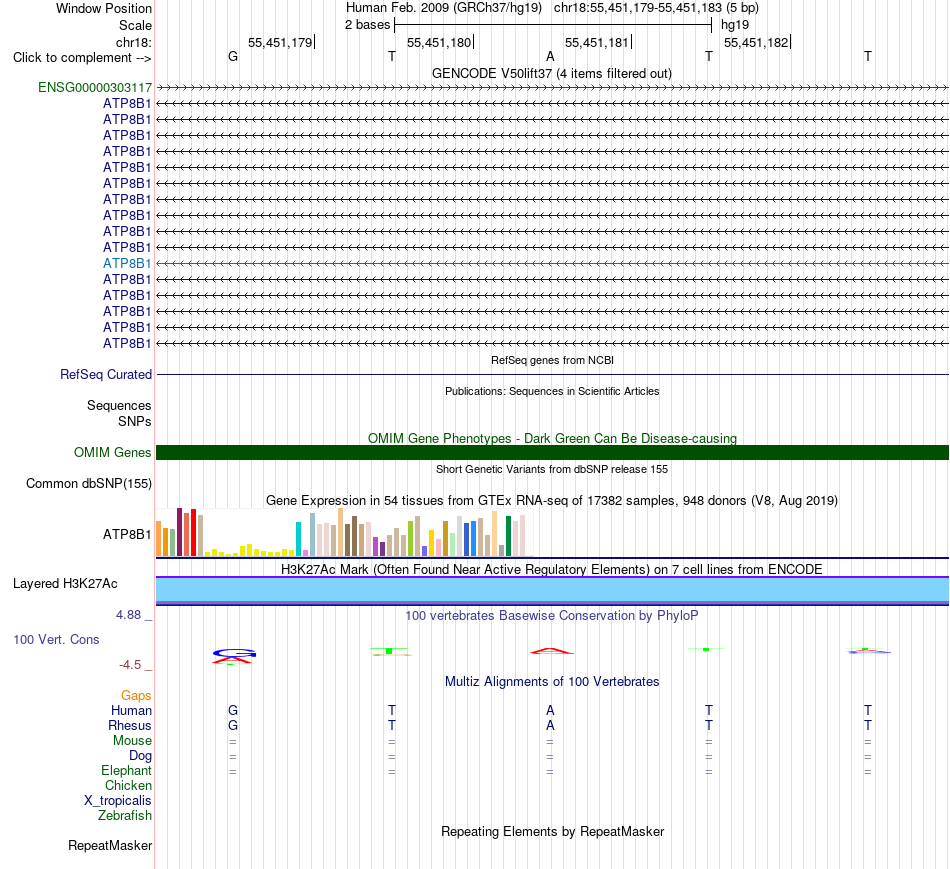Viewport: 950px width, 869px height.
Task: Click base G in the complement sequence row
Action: coord(233,56)
